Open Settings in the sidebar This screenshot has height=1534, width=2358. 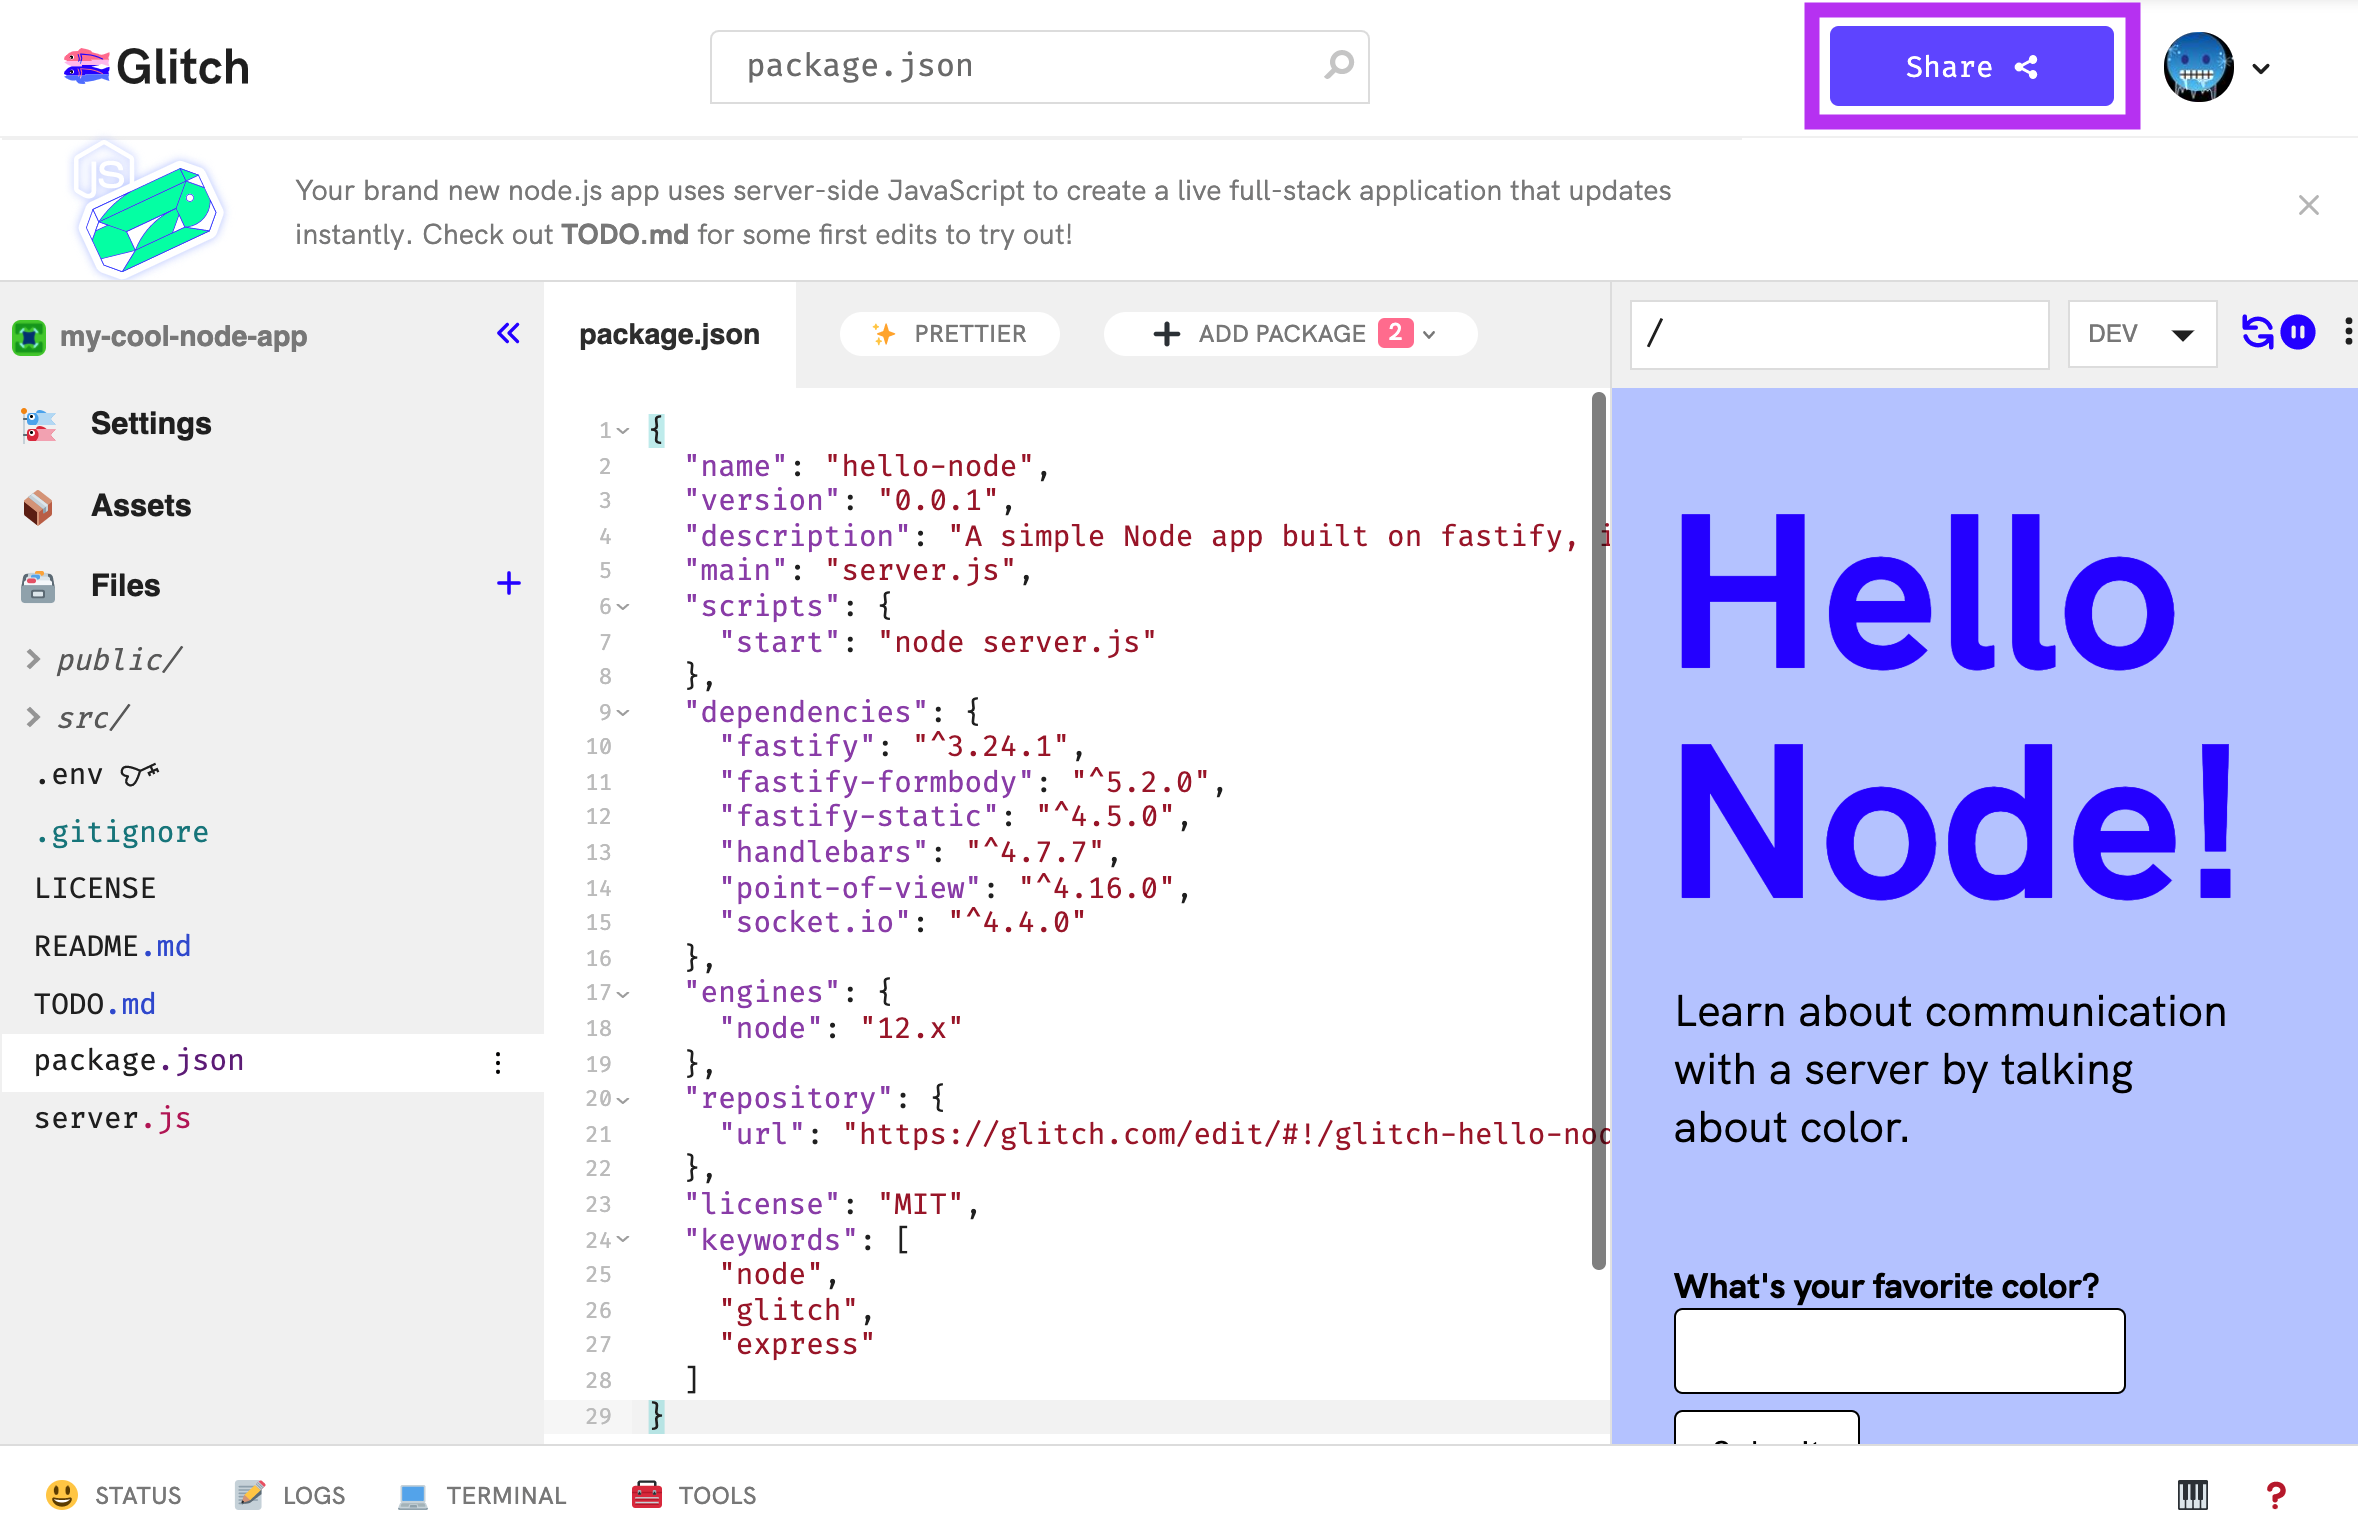pos(150,423)
